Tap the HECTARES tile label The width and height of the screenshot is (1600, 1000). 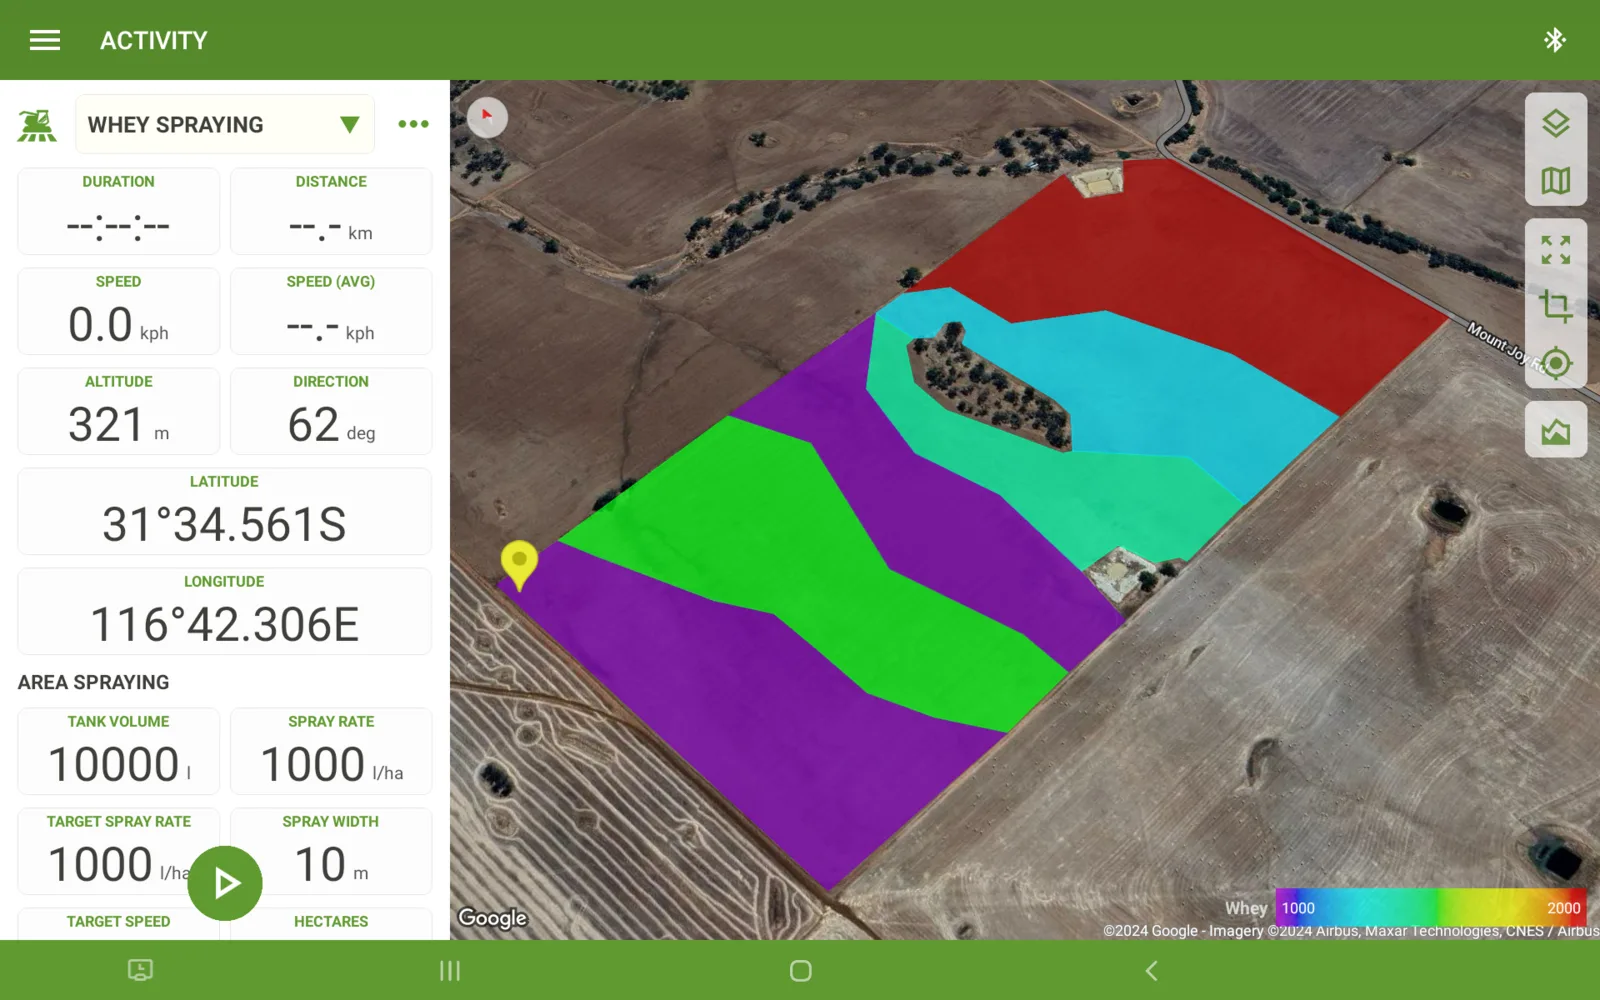point(331,921)
